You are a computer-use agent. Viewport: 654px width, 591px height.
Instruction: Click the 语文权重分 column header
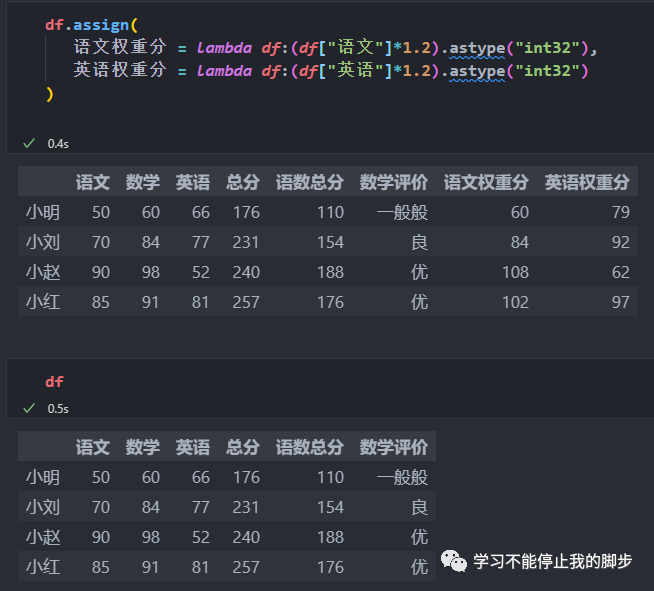tap(486, 182)
